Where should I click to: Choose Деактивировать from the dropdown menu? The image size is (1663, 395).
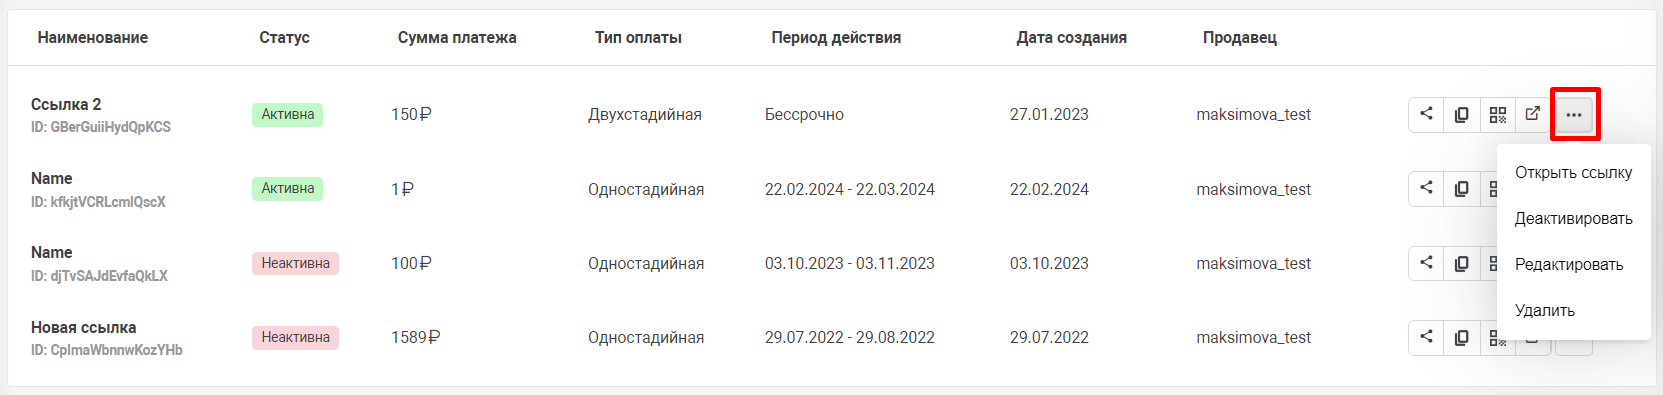point(1573,218)
